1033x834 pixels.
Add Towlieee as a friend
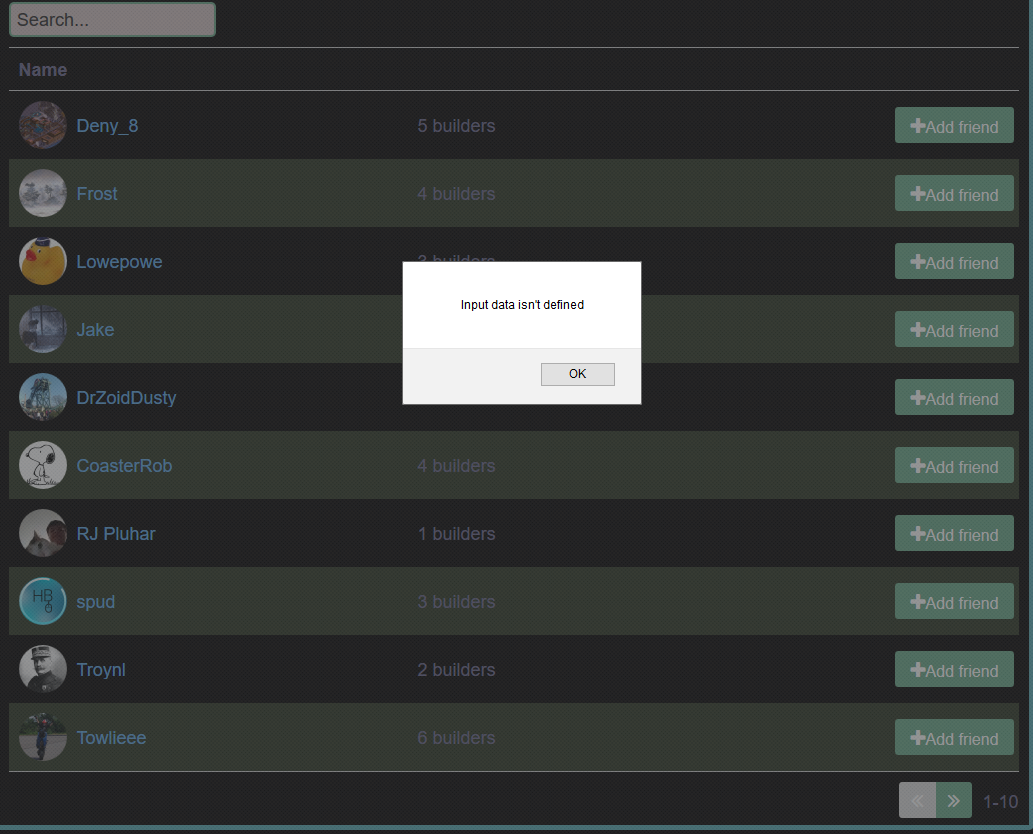[x=953, y=737]
